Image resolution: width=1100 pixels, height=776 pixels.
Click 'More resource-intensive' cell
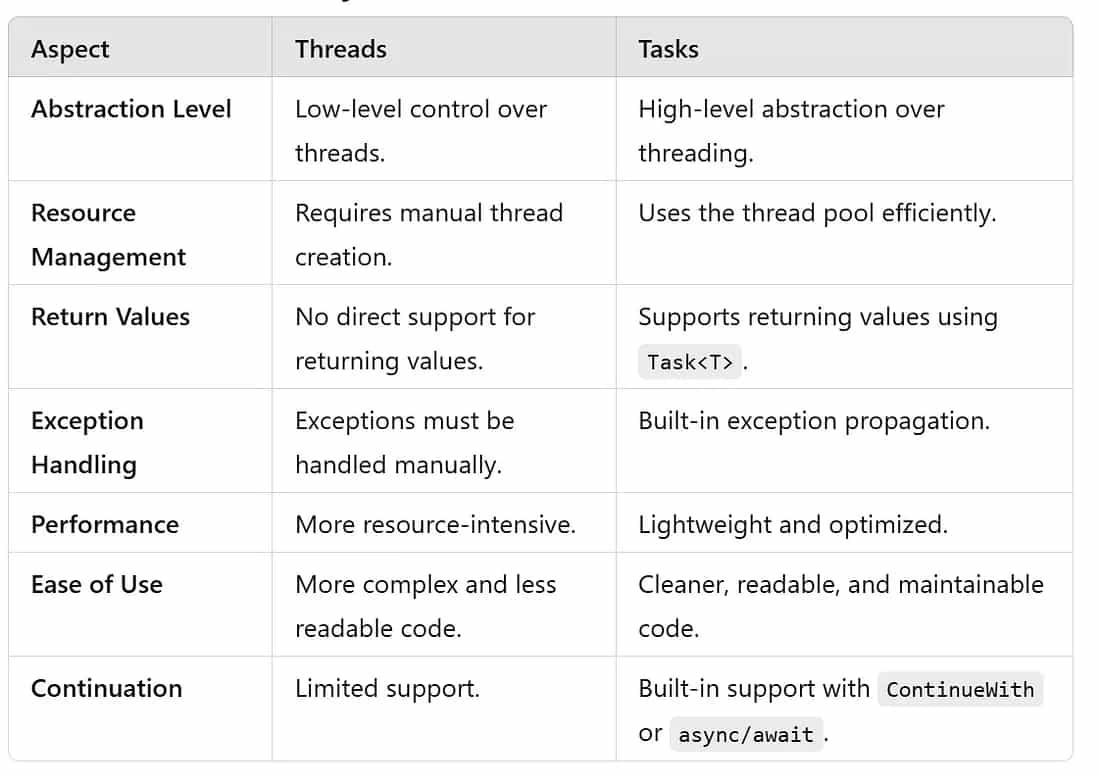coord(435,524)
